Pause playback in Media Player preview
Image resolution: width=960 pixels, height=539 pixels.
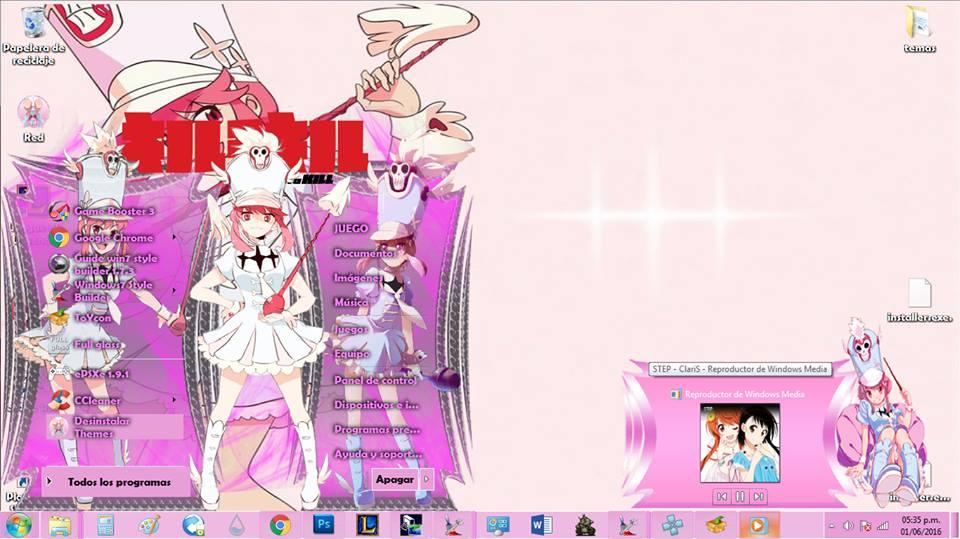click(x=740, y=496)
